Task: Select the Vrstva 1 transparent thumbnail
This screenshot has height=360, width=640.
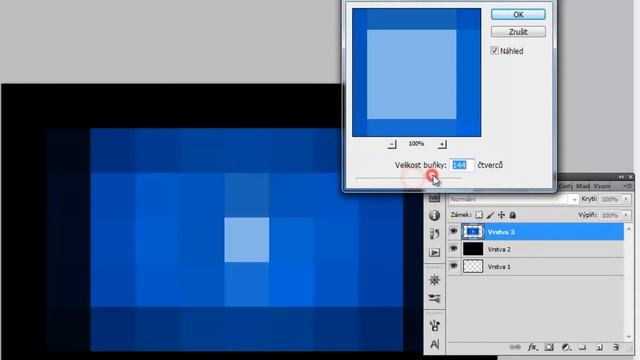Action: (x=473, y=266)
